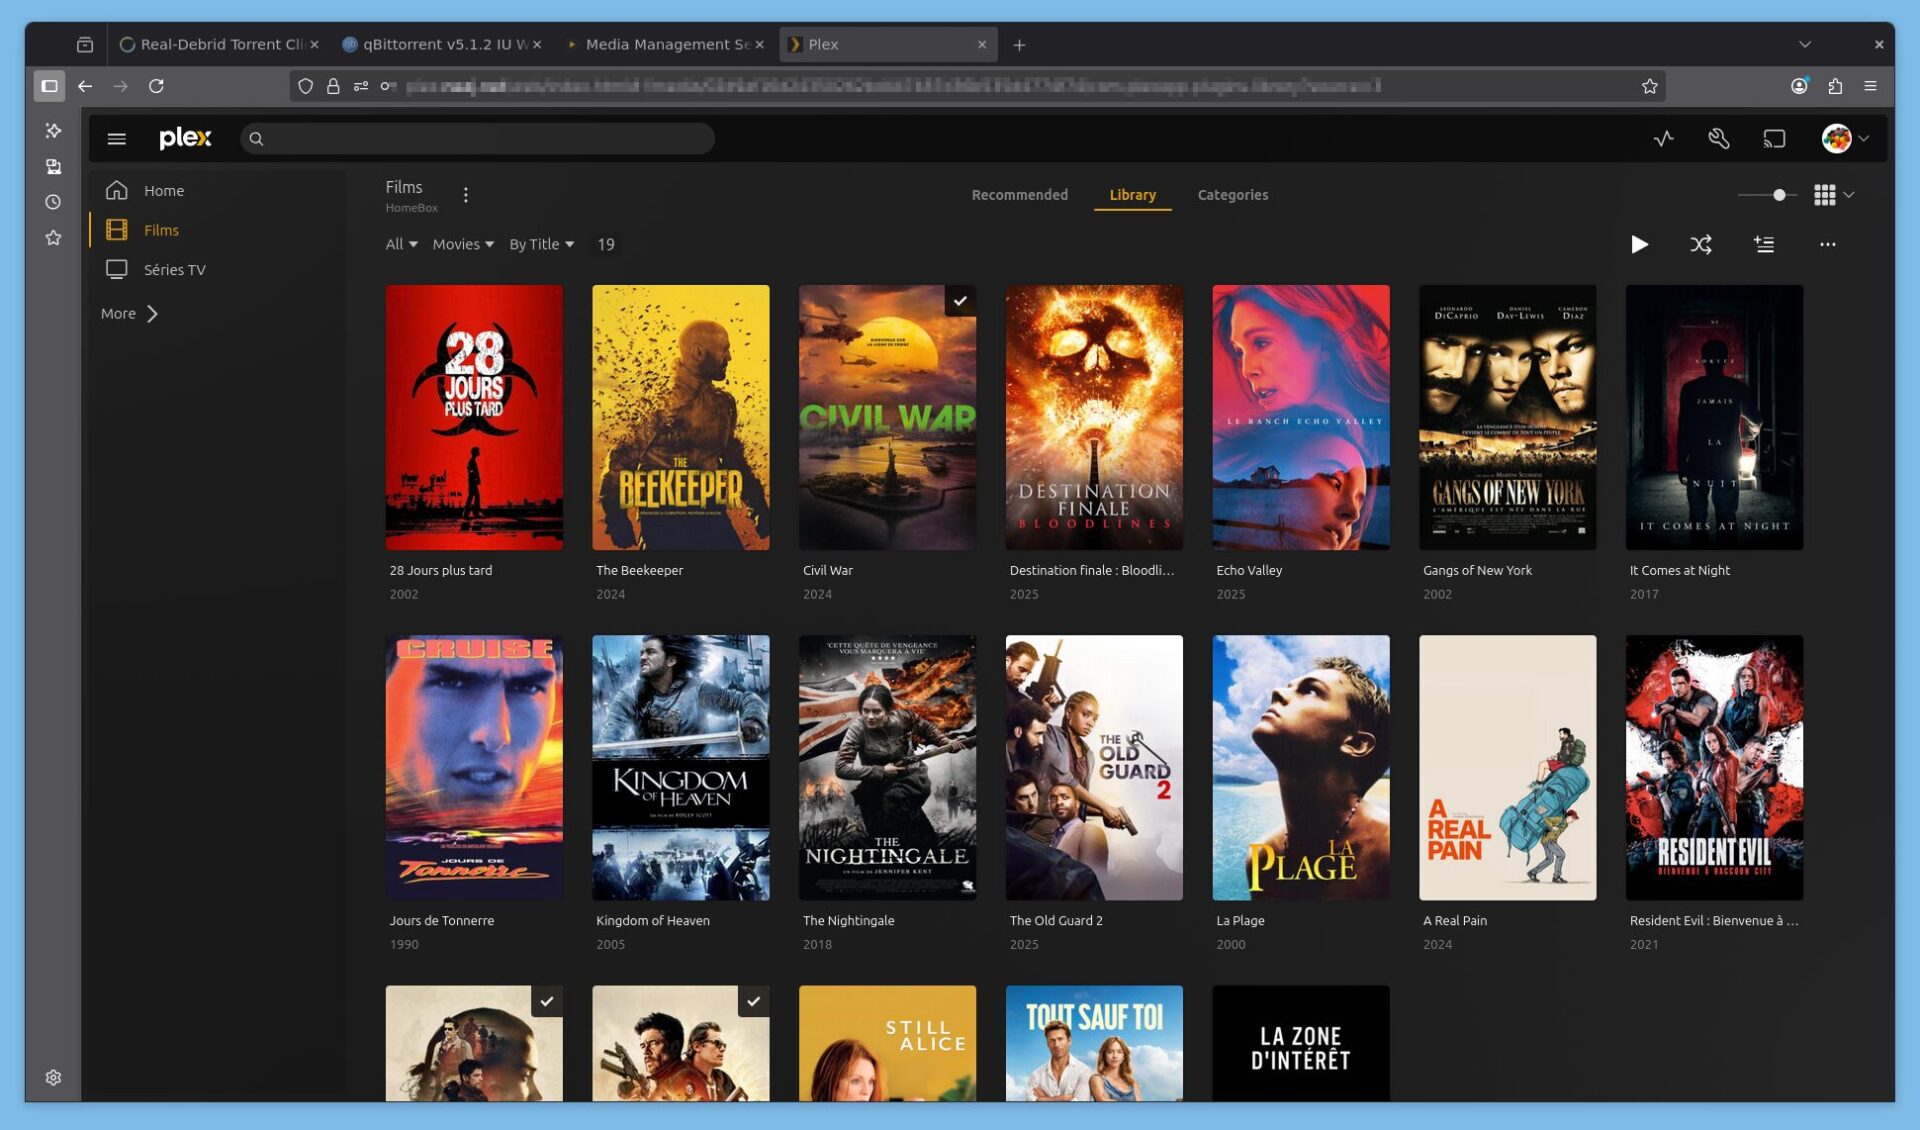Close the Plex browser tab
1920x1130 pixels.
(981, 45)
